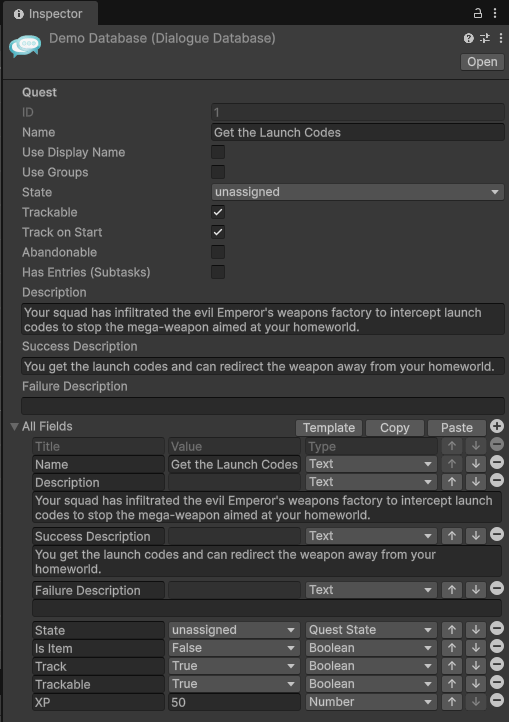
Task: Add a new field with plus icon
Action: pyautogui.click(x=497, y=426)
